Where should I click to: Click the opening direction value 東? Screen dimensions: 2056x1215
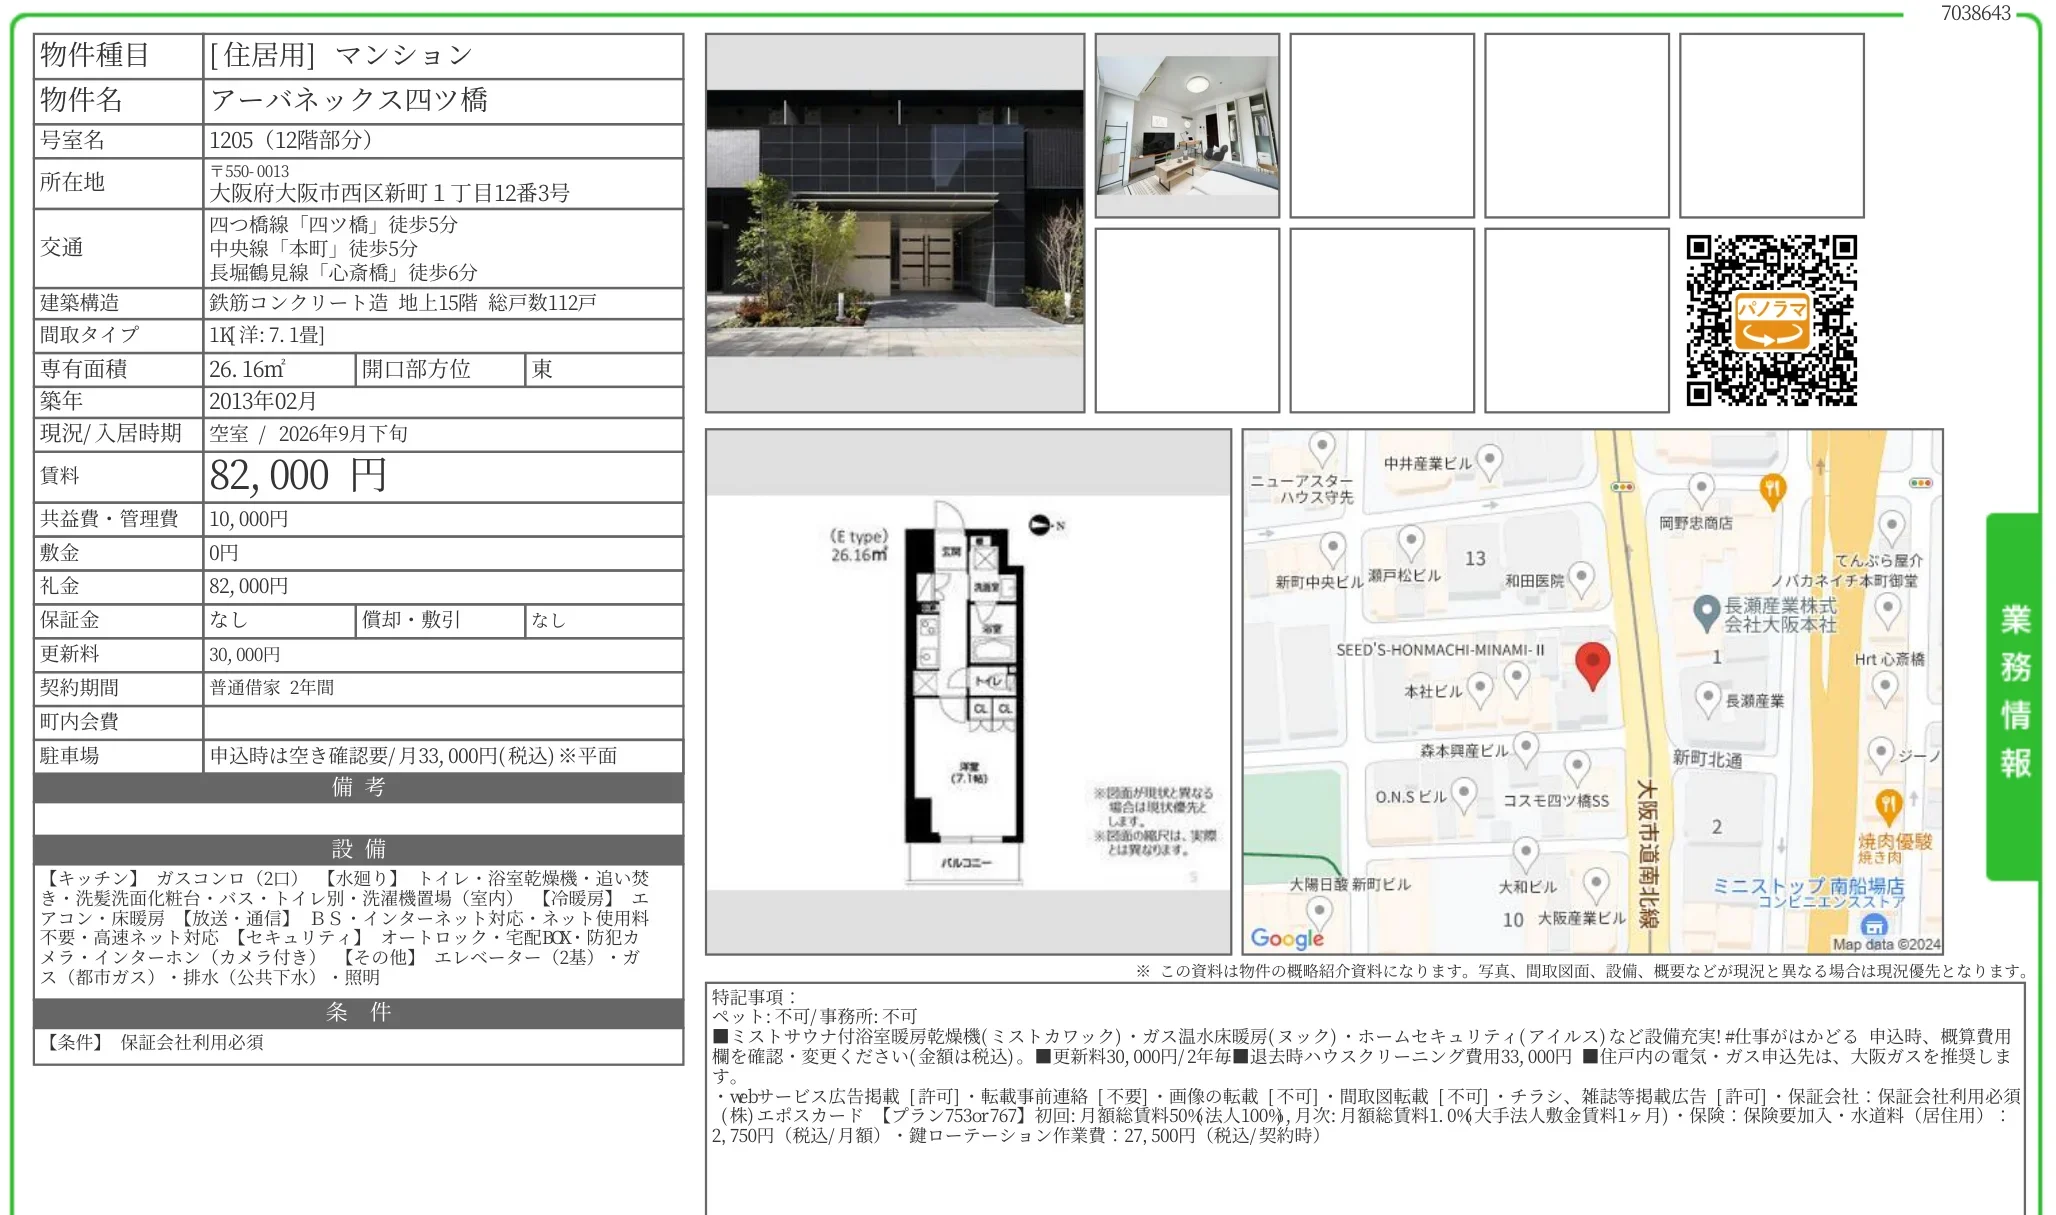coord(542,369)
